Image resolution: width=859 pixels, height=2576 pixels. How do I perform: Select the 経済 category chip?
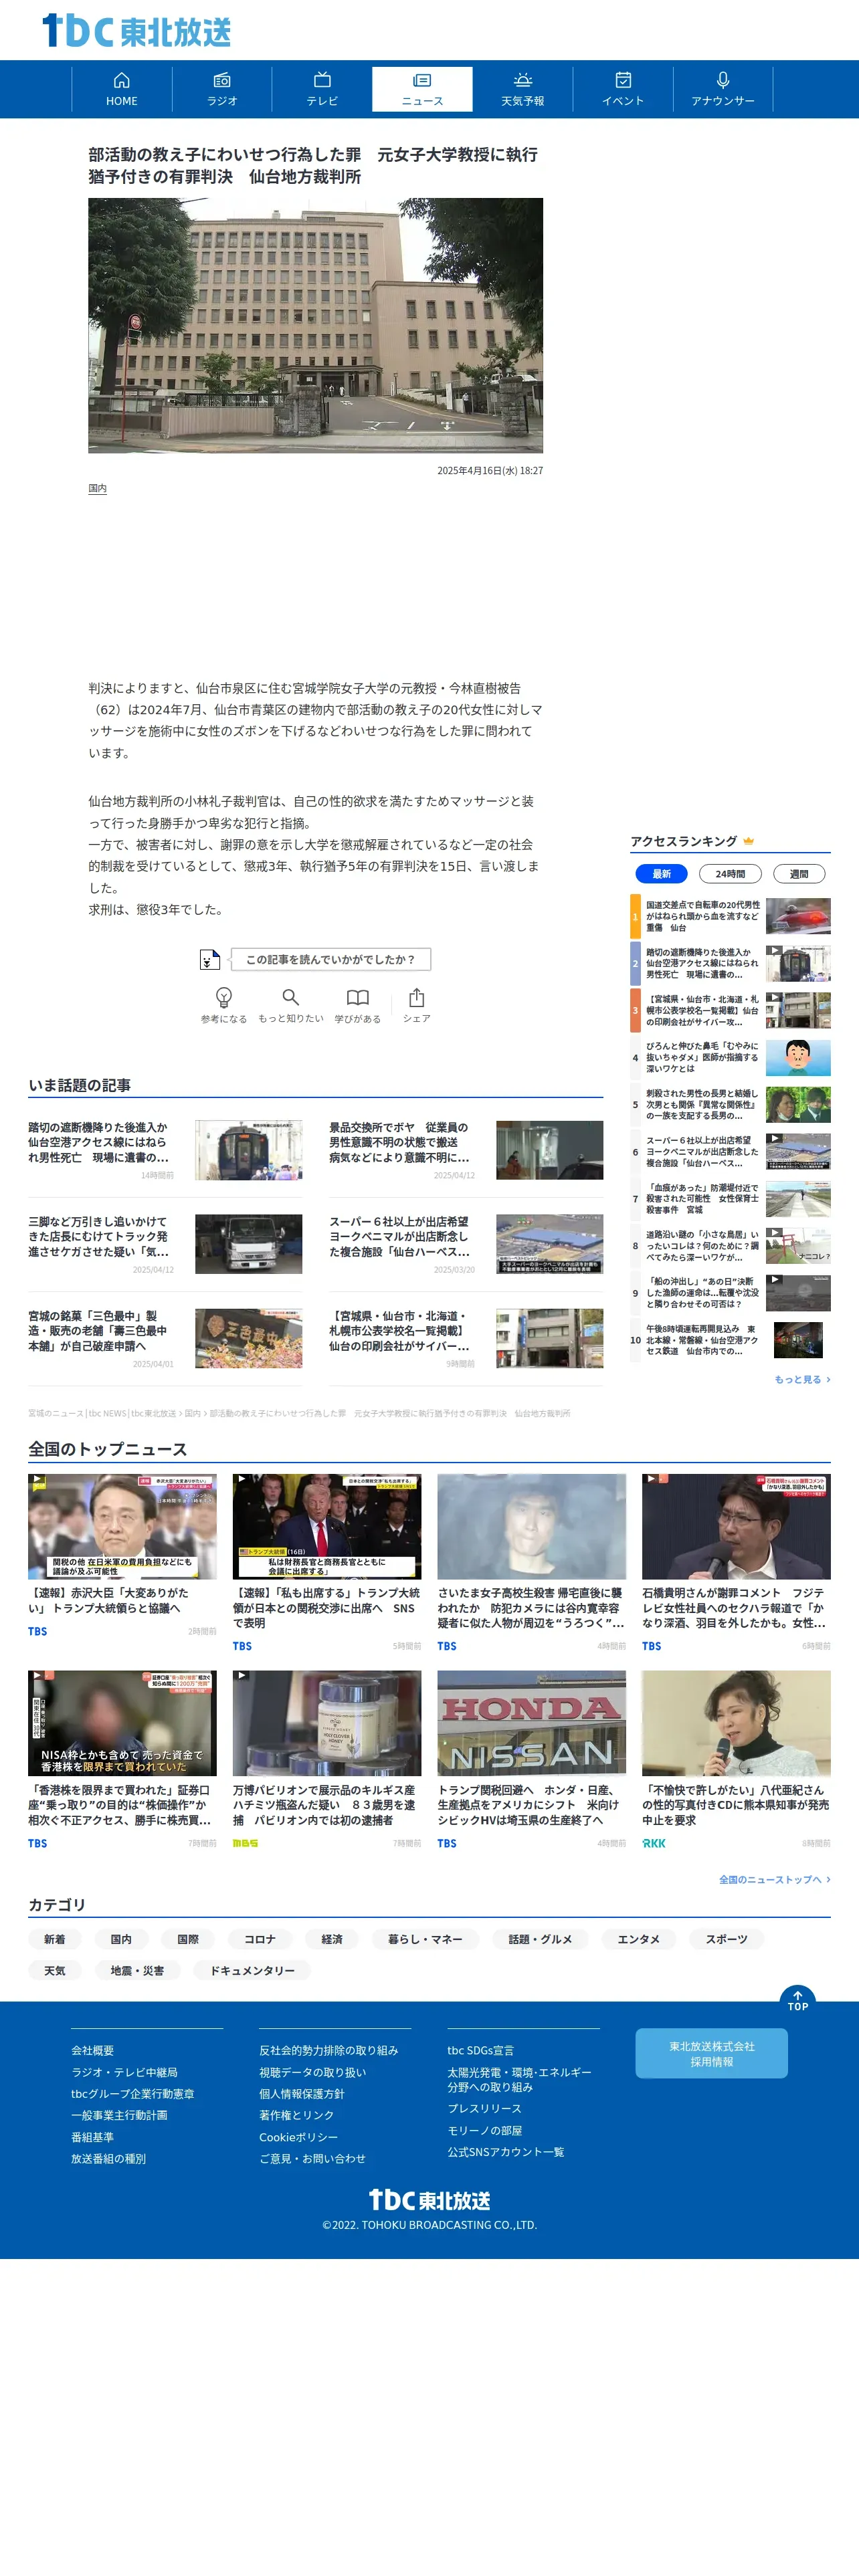click(332, 1940)
